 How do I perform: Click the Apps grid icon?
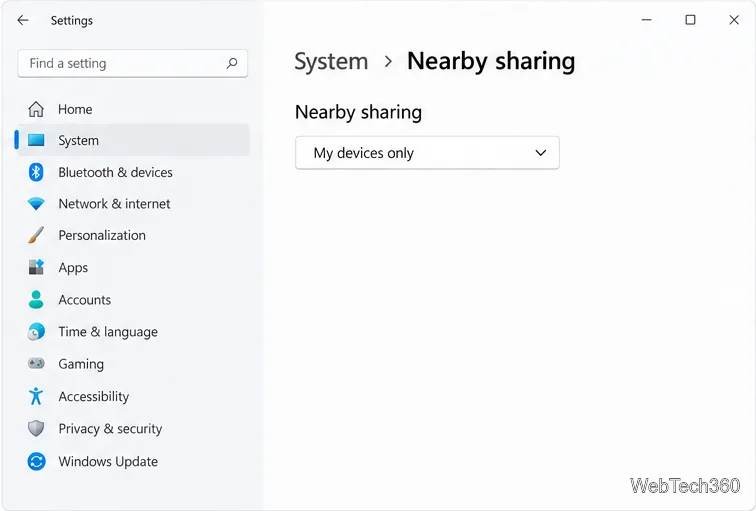click(36, 267)
